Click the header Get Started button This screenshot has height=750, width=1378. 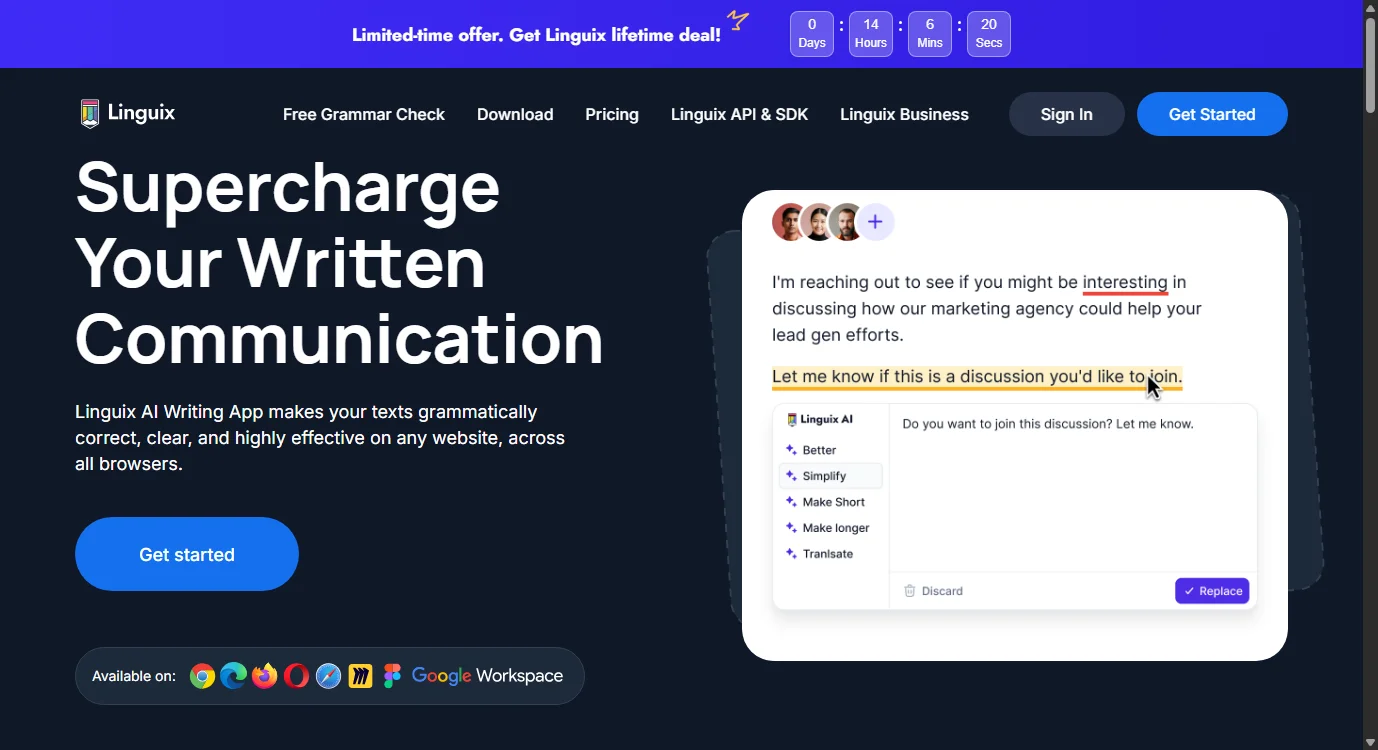click(1212, 114)
